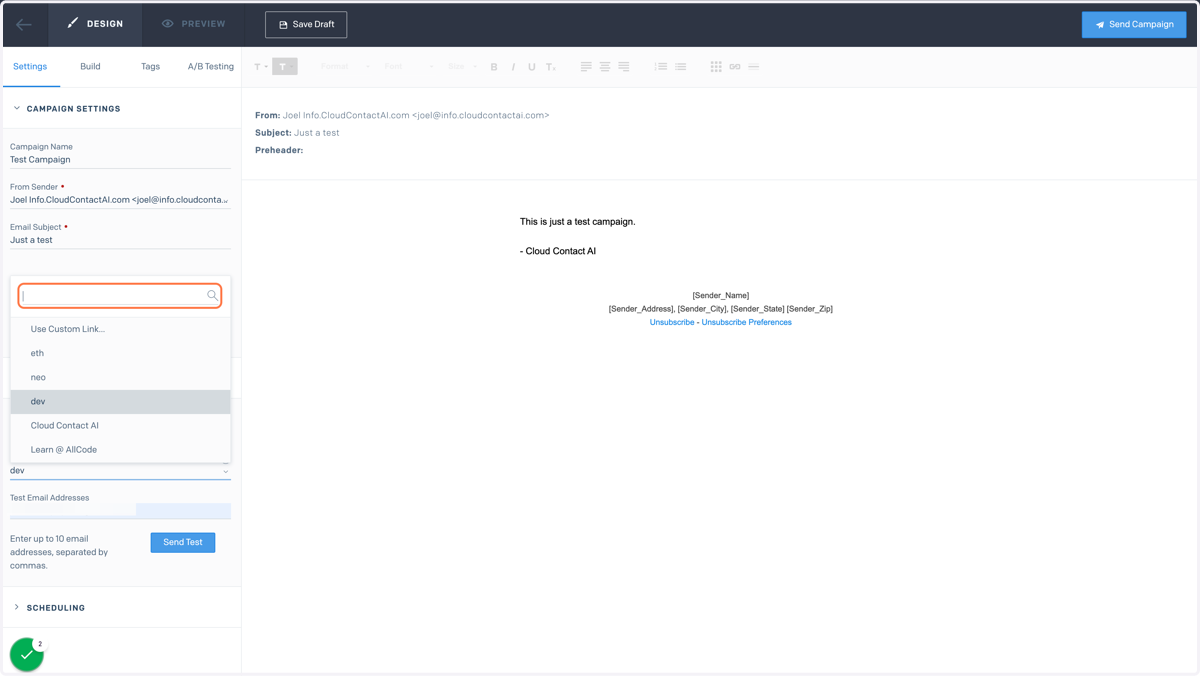This screenshot has width=1200, height=676.
Task: Open the From Sender dropdown
Action: [x=120, y=200]
